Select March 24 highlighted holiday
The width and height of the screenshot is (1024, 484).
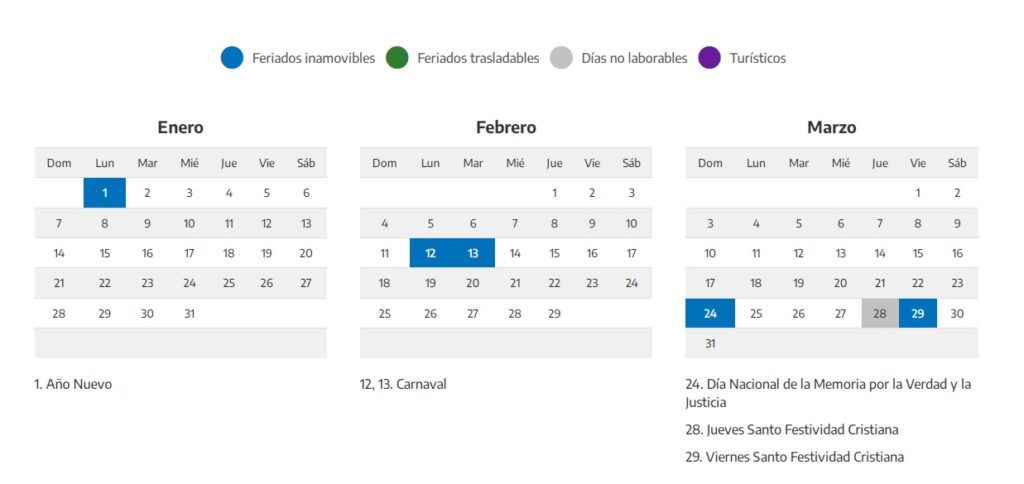pos(710,313)
